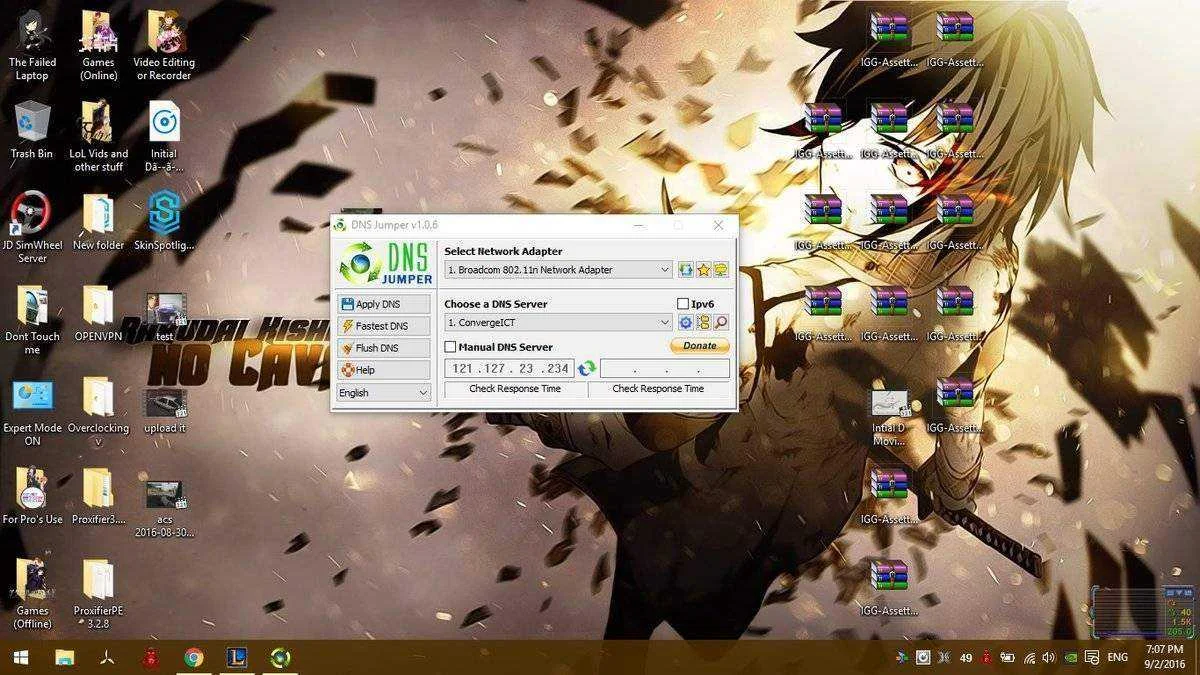The height and width of the screenshot is (675, 1200).
Task: Select the Initial D Movi... file icon
Action: click(x=889, y=418)
